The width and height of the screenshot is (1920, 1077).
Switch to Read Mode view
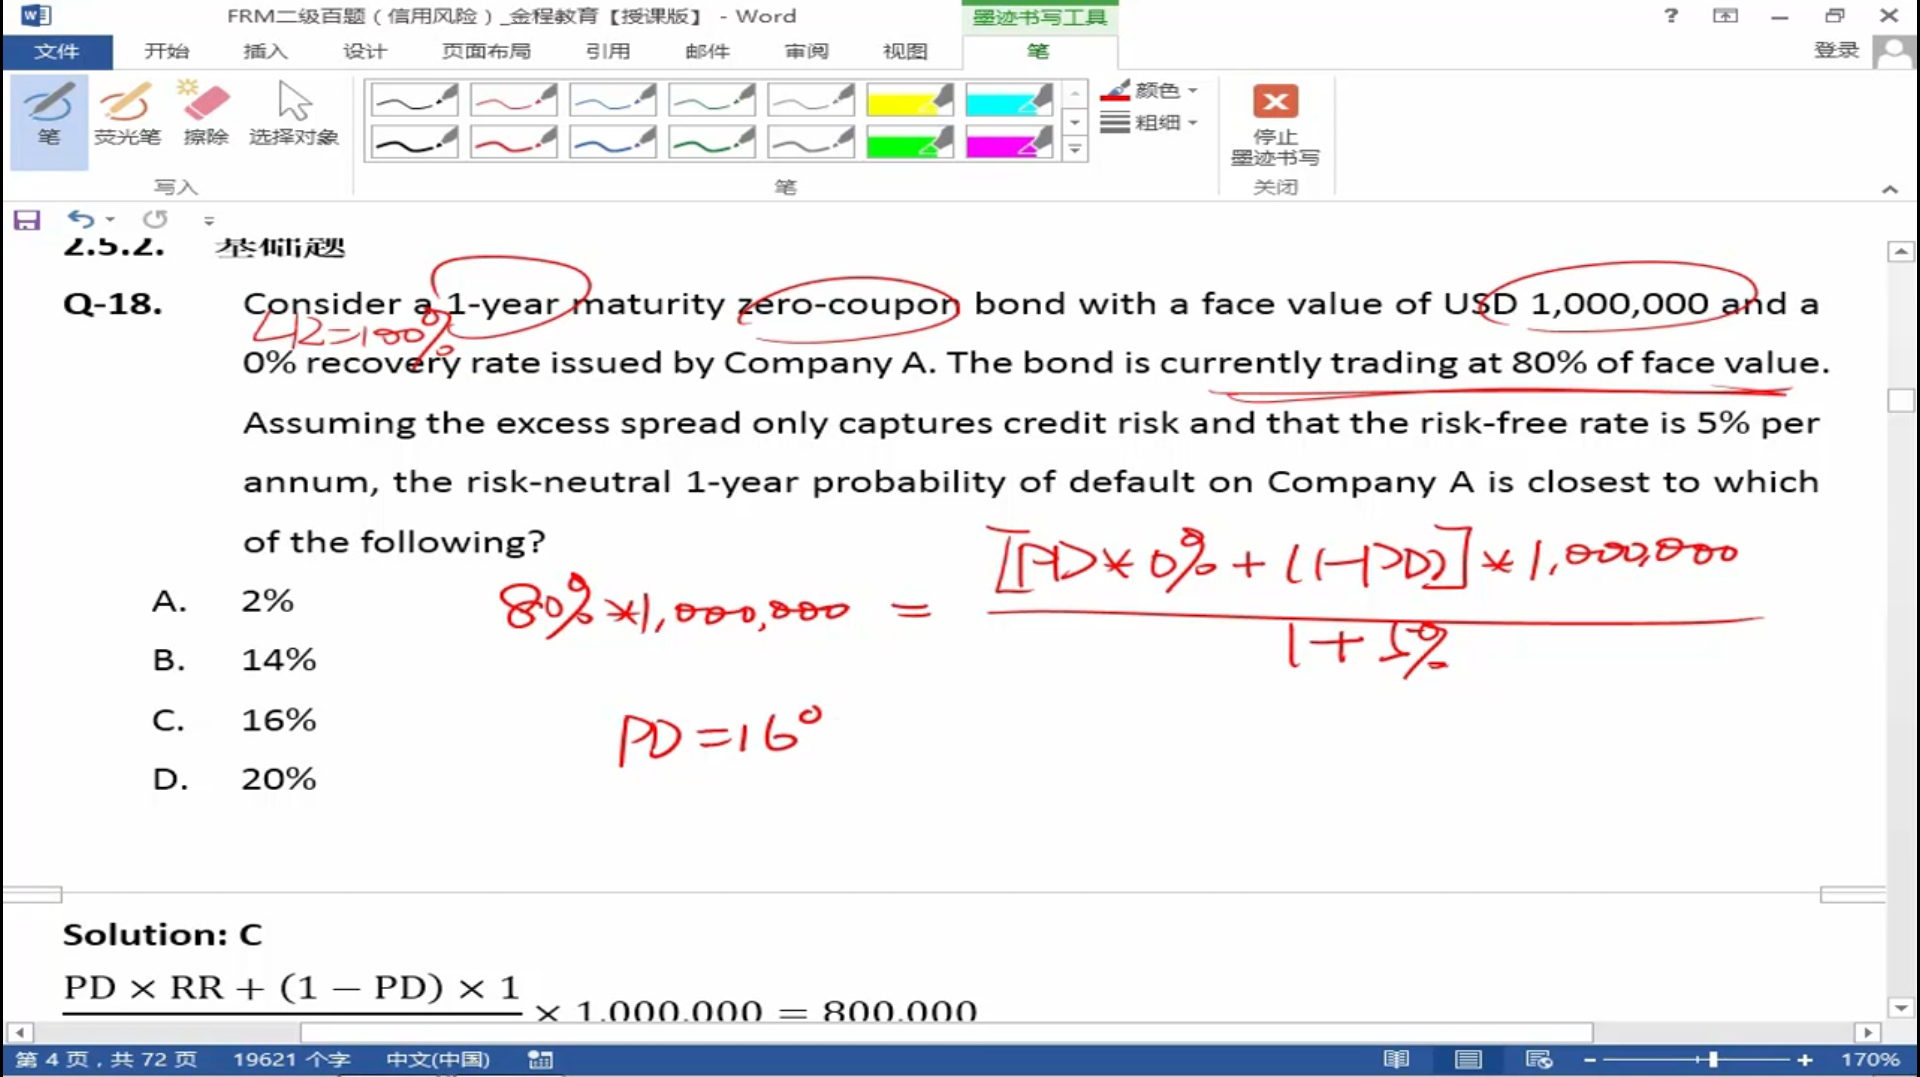1396,1060
